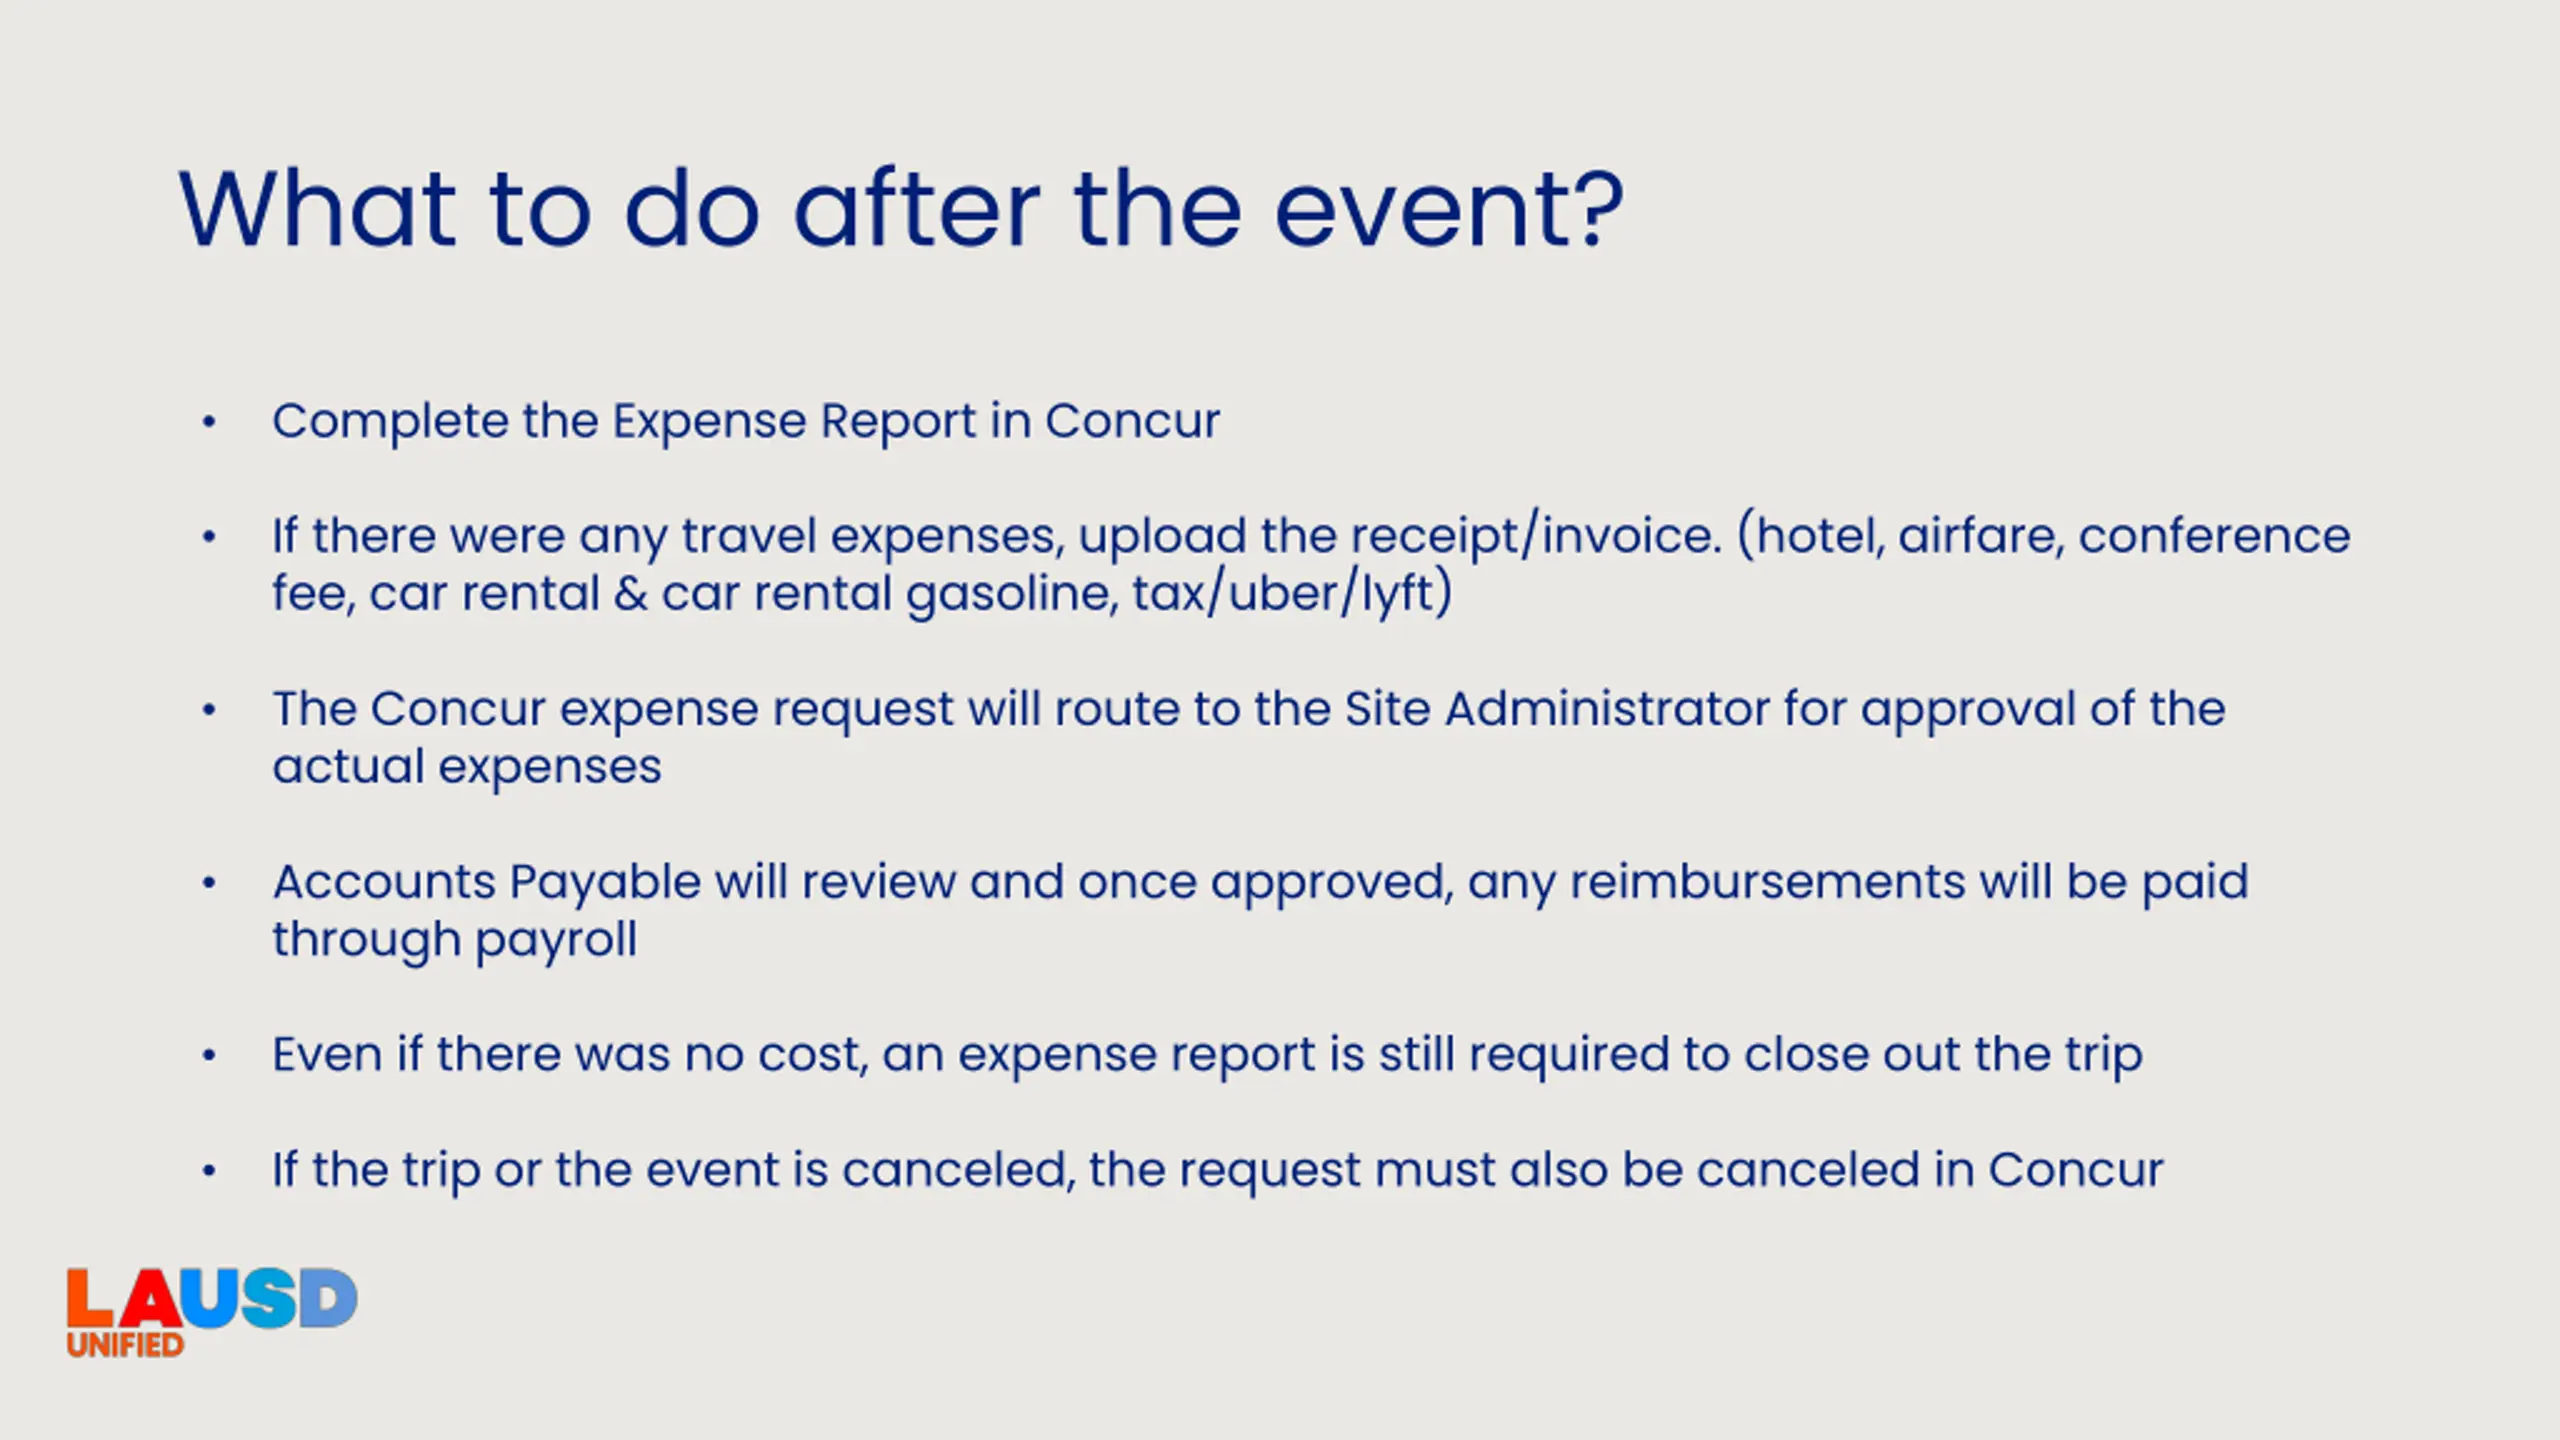
Task: Click the 'Complete the Expense Report in Concur' line
Action: 746,421
